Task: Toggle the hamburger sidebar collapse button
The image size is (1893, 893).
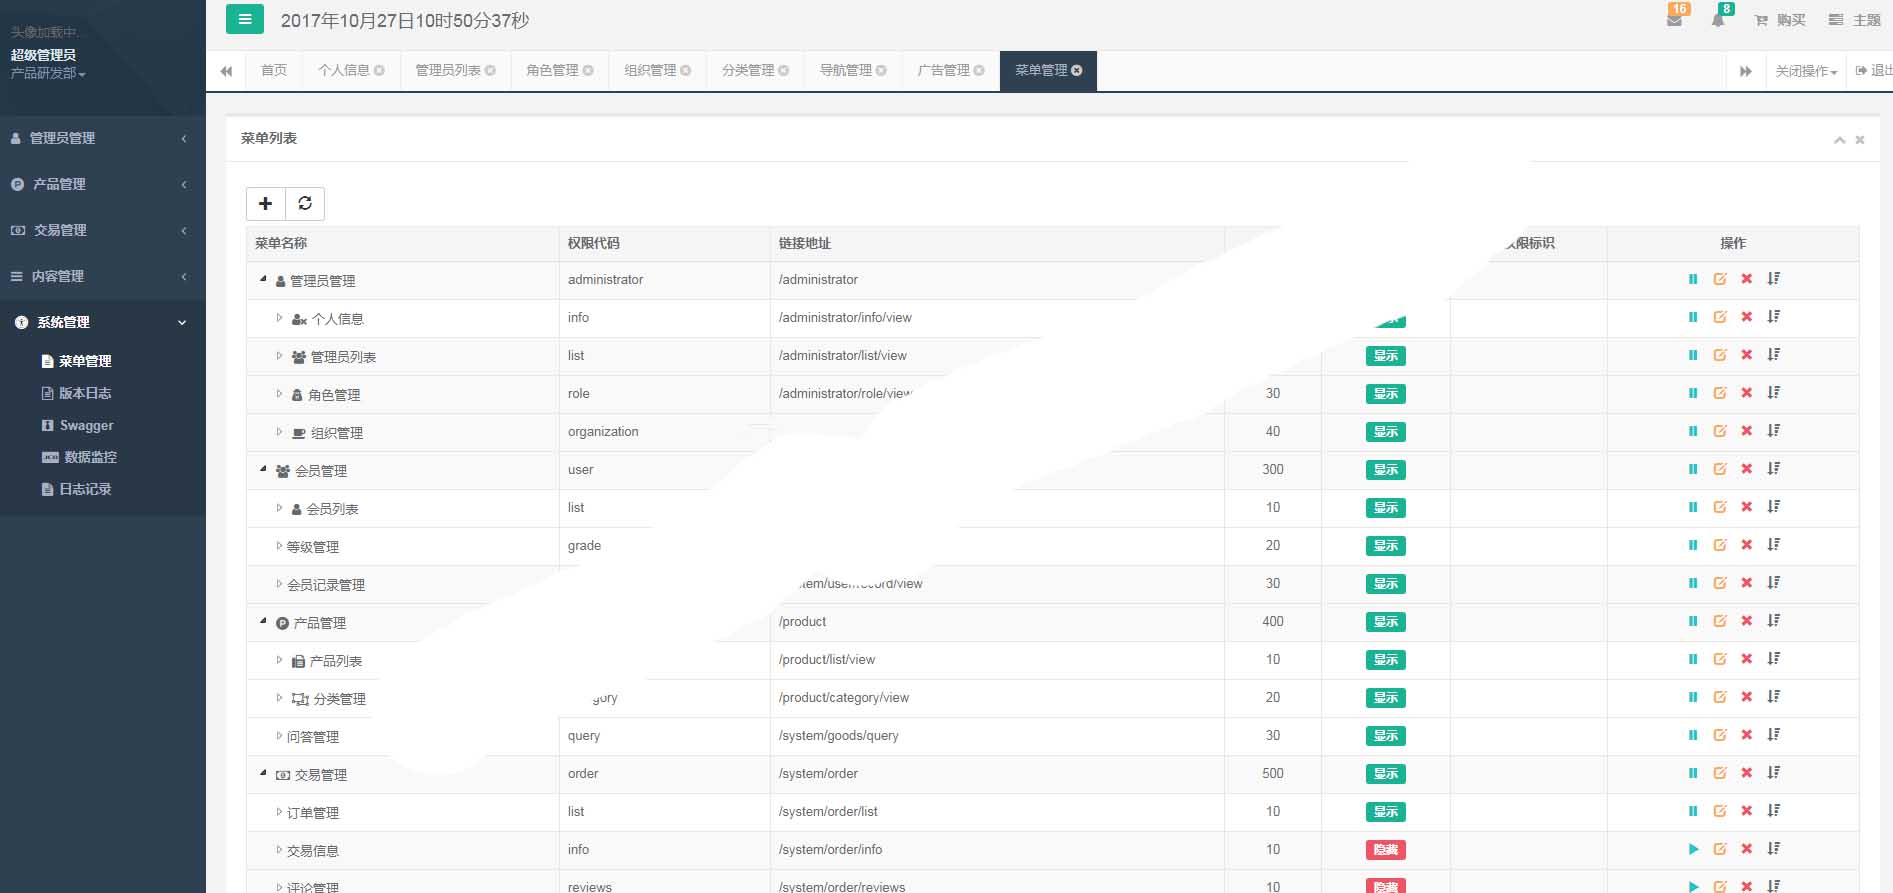Action: pyautogui.click(x=245, y=20)
